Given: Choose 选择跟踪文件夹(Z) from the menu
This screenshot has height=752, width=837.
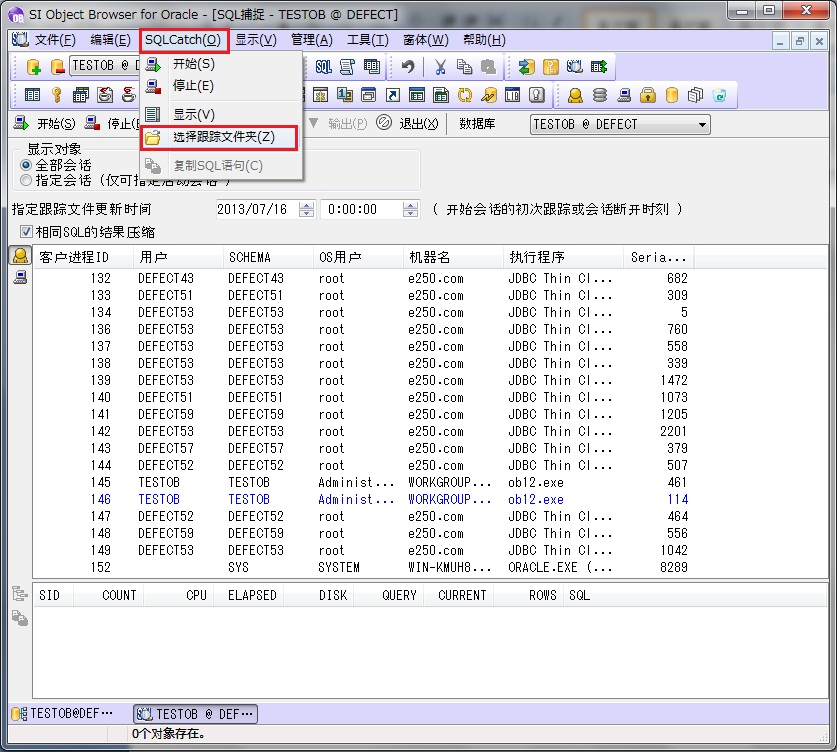Looking at the screenshot, I should point(219,138).
